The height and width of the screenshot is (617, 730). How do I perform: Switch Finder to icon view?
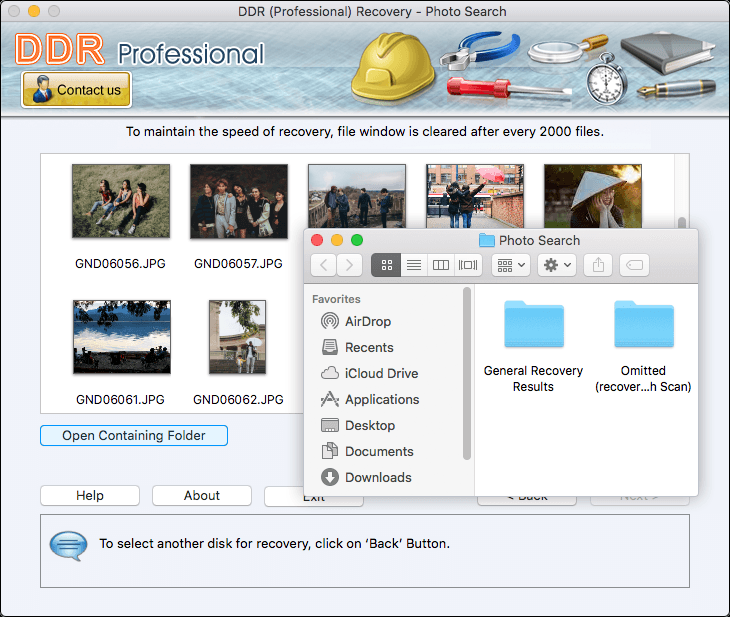pyautogui.click(x=386, y=265)
